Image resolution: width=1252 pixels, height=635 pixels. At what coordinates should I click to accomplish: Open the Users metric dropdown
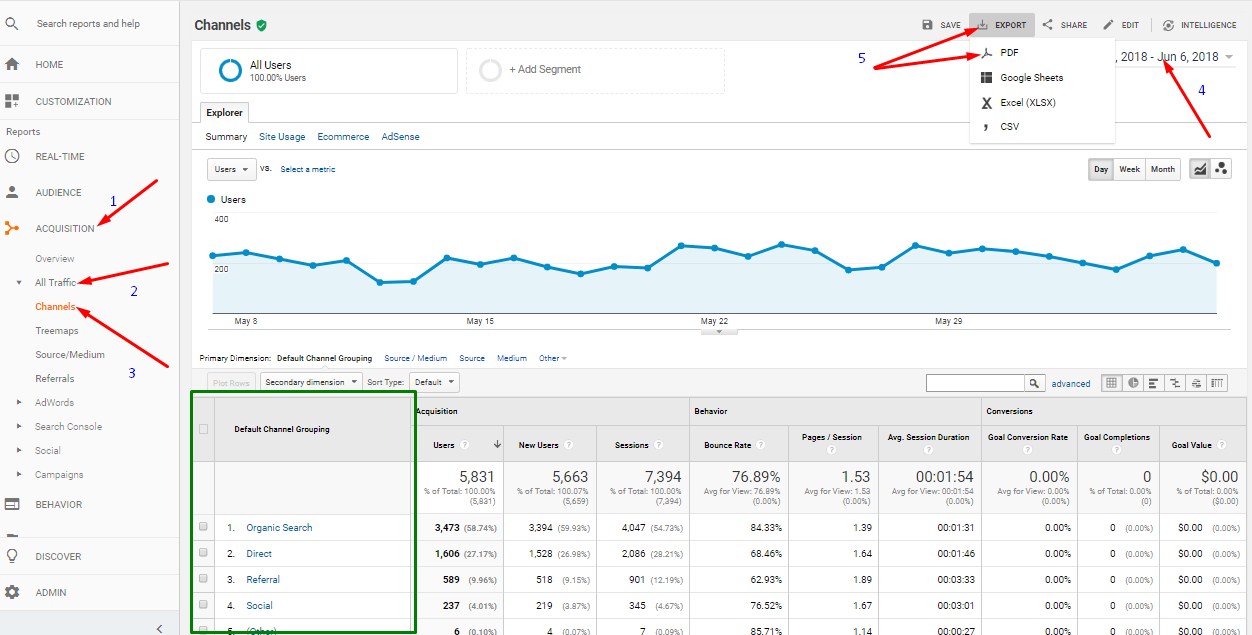(x=231, y=169)
